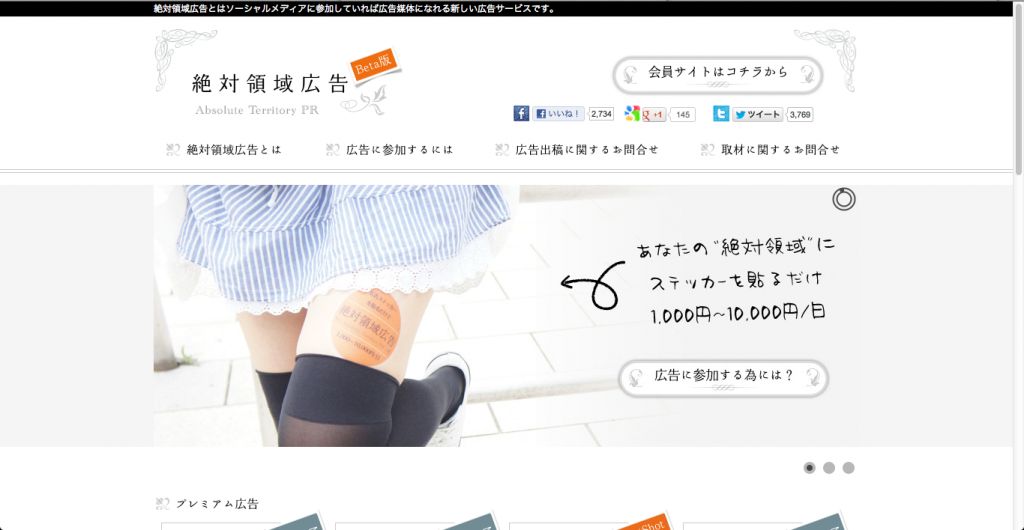Click the top black bar description text
1024x530 pixels.
point(354,9)
